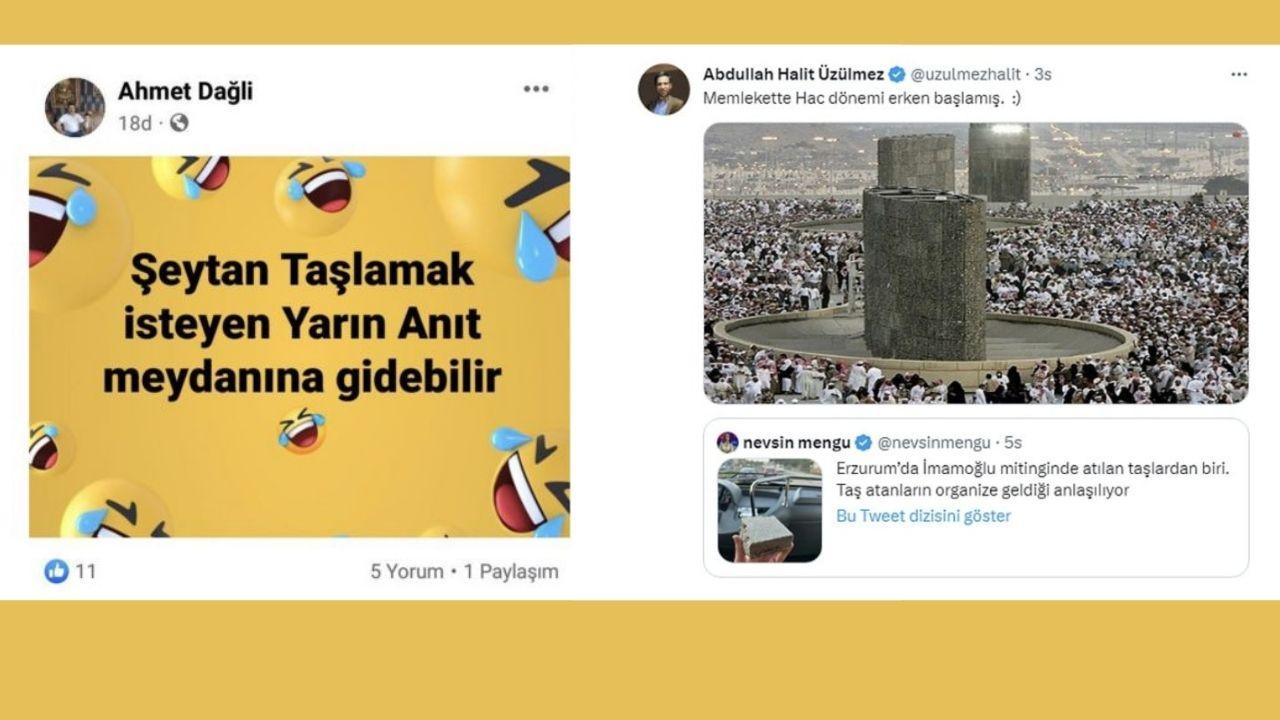Open Ahmet Dağli's profile picture
The height and width of the screenshot is (720, 1280).
(75, 107)
